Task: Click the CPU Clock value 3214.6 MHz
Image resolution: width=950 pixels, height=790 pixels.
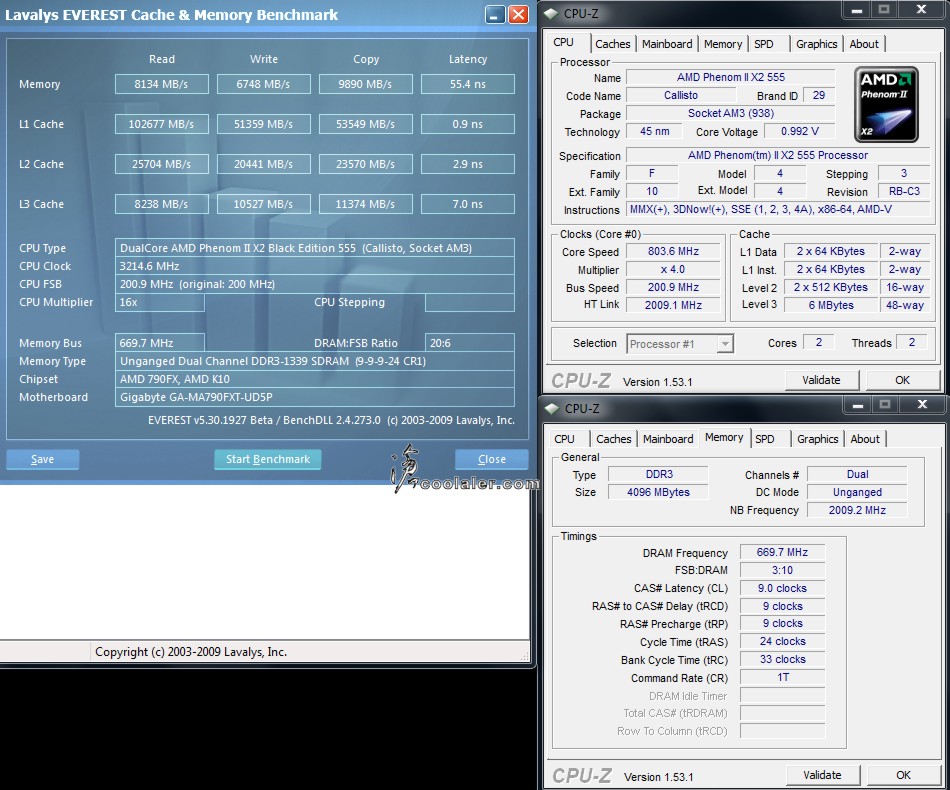Action: (314, 266)
